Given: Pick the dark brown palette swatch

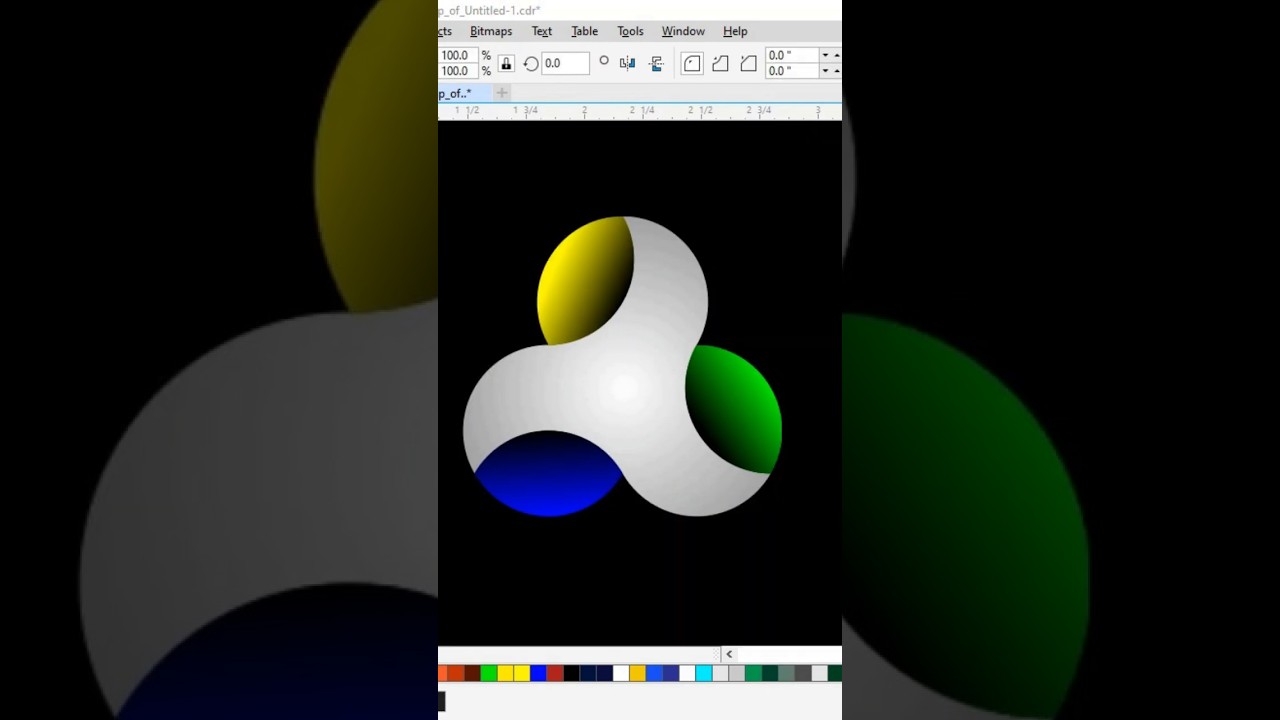Looking at the screenshot, I should [472, 674].
